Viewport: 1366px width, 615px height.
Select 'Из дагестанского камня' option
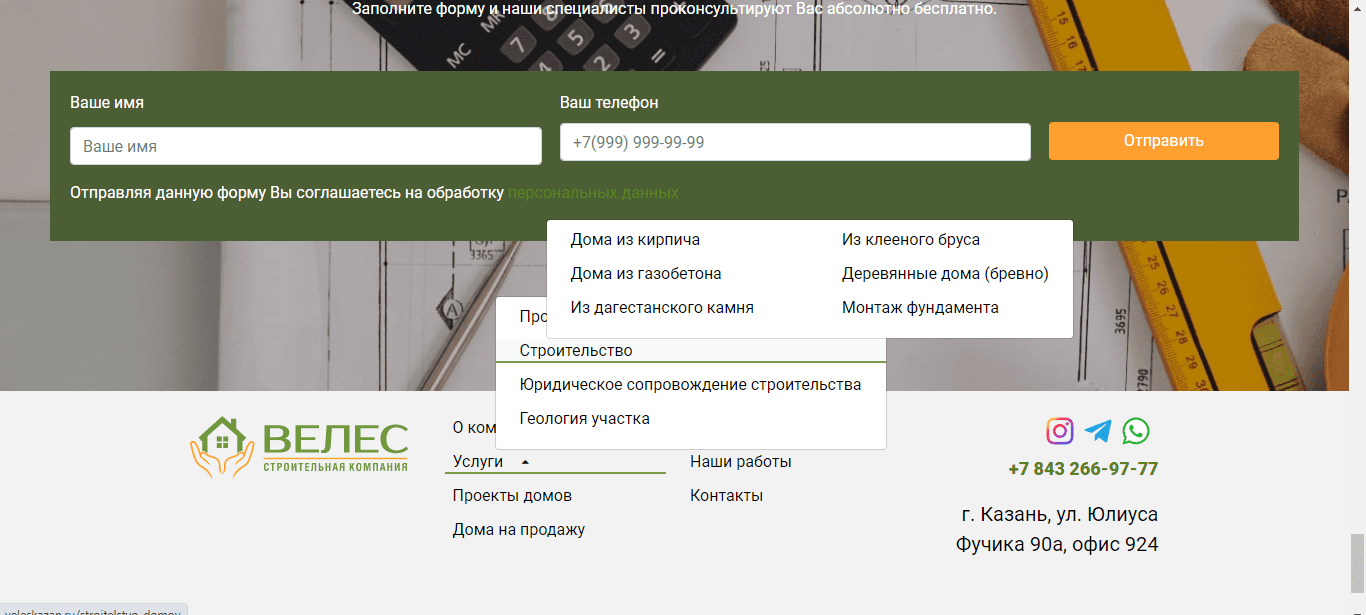click(661, 307)
